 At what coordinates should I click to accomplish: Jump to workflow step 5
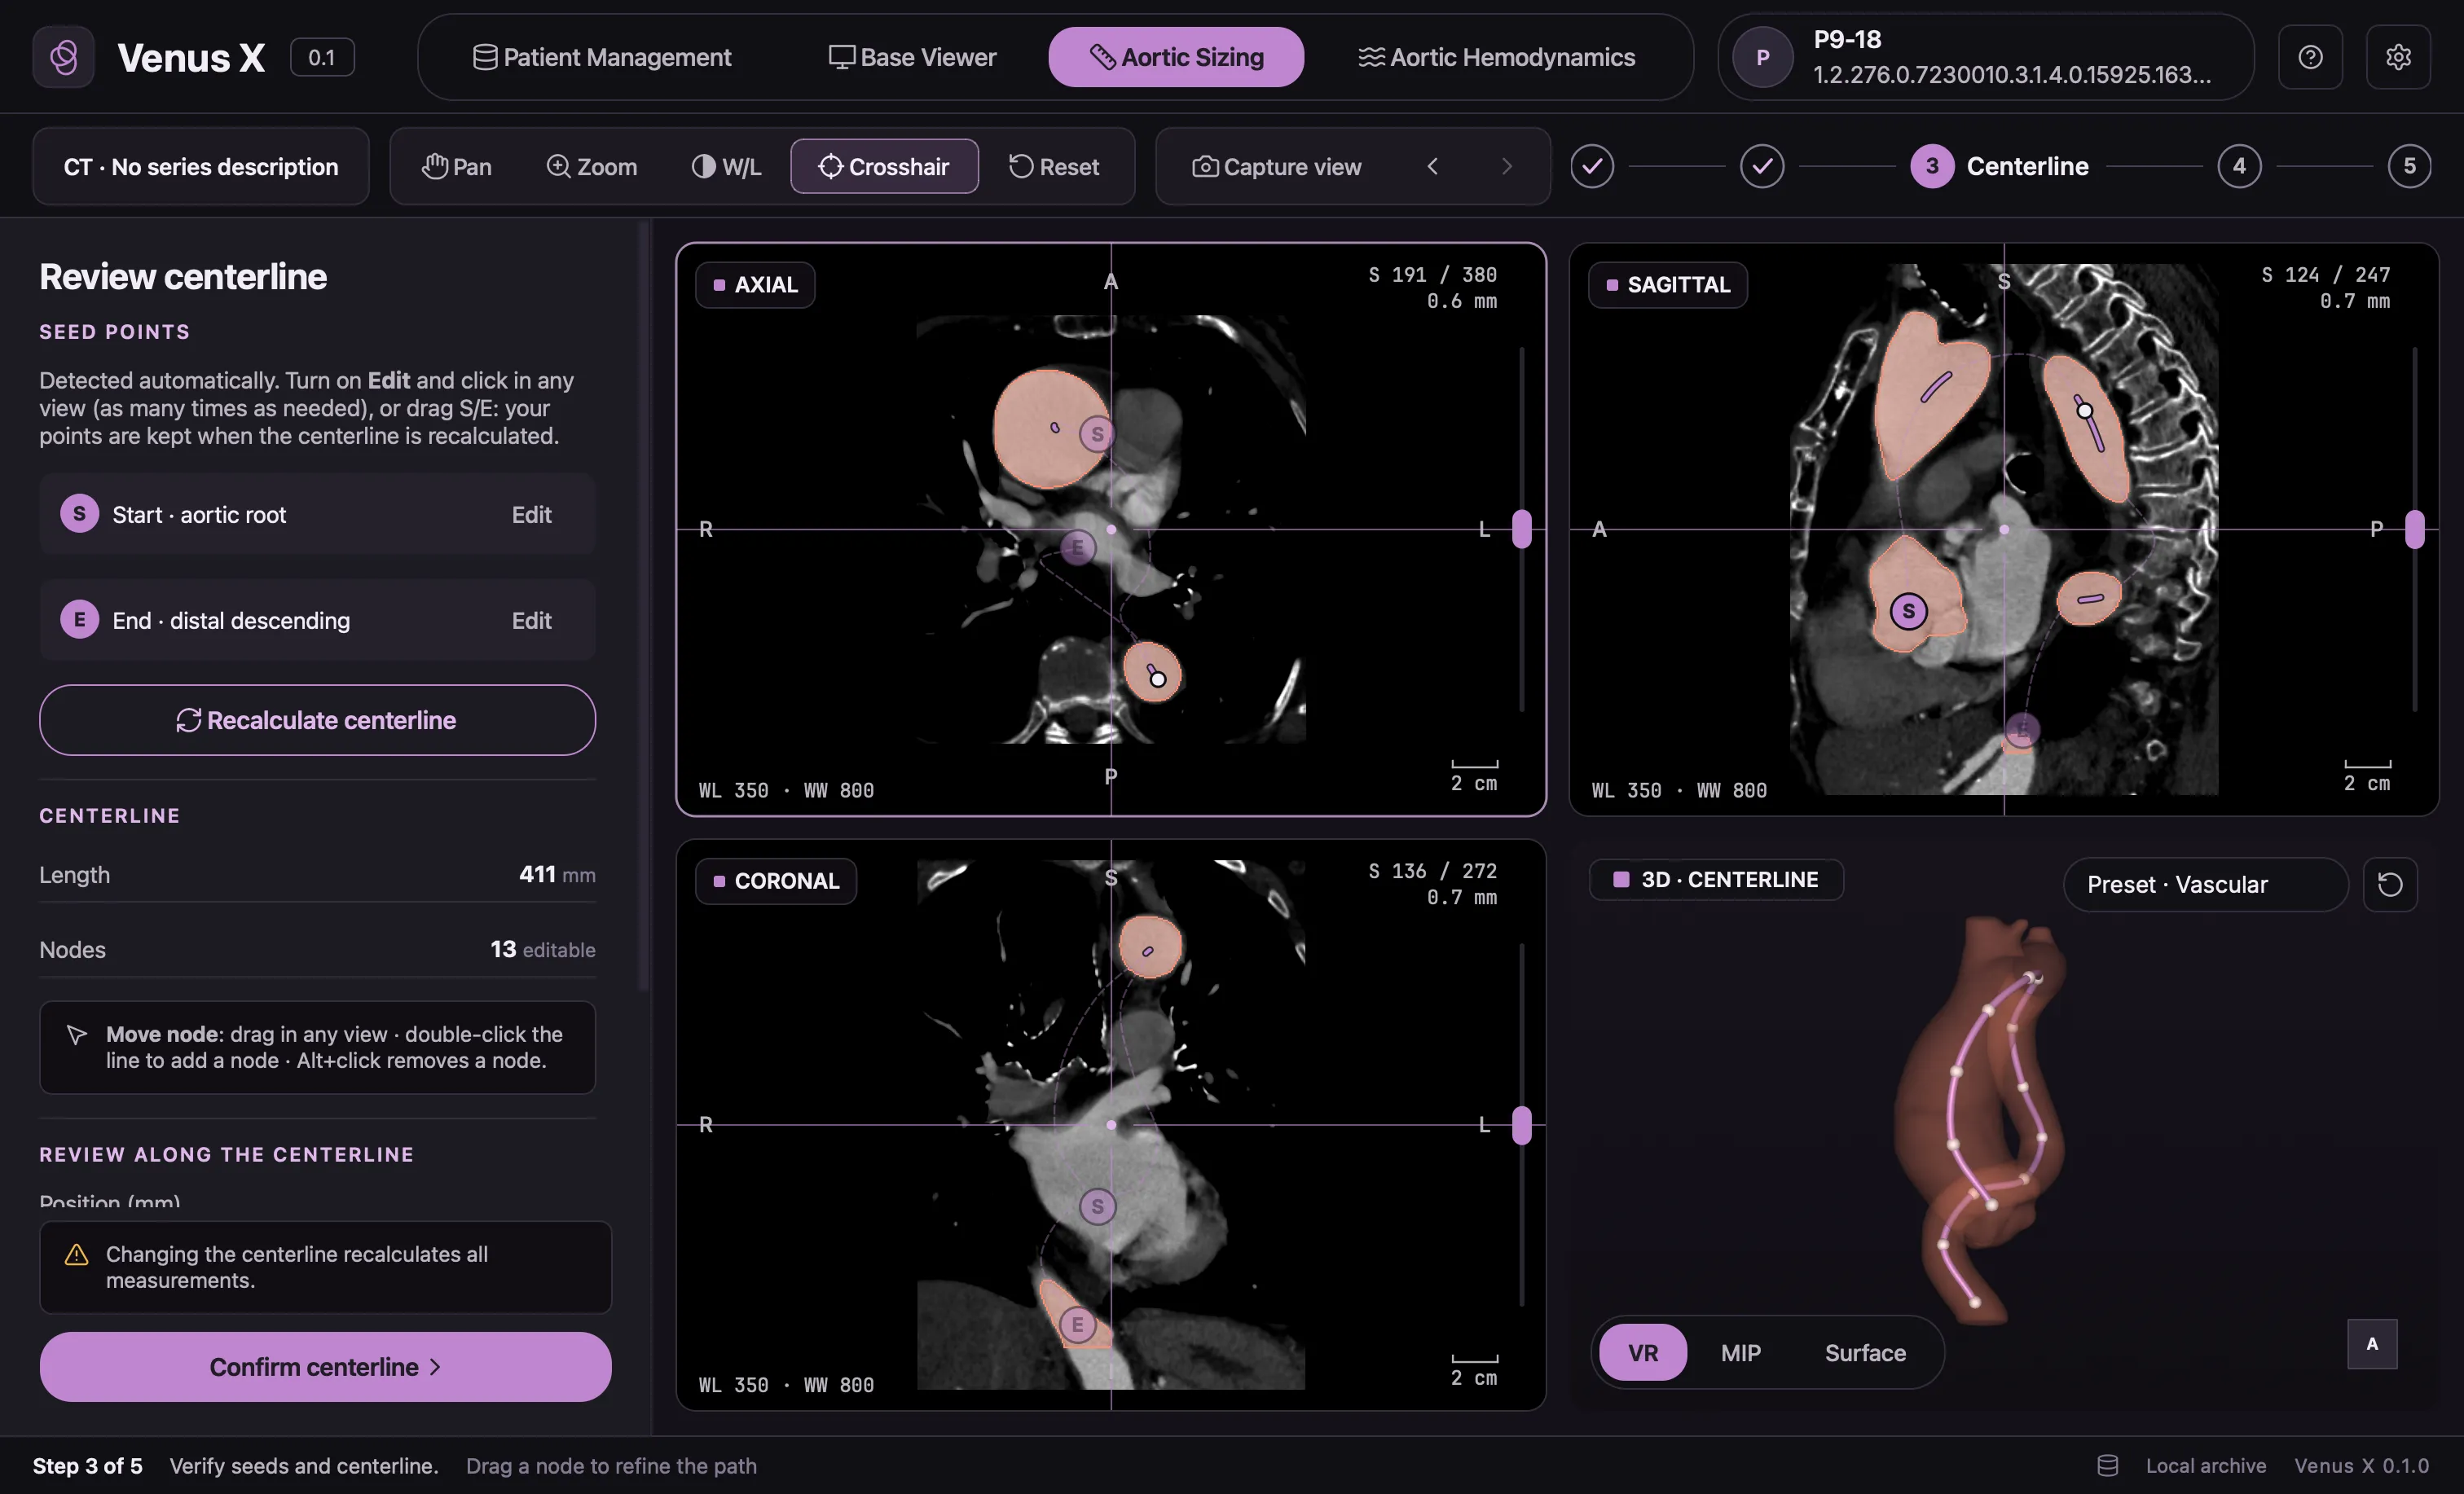point(2409,166)
